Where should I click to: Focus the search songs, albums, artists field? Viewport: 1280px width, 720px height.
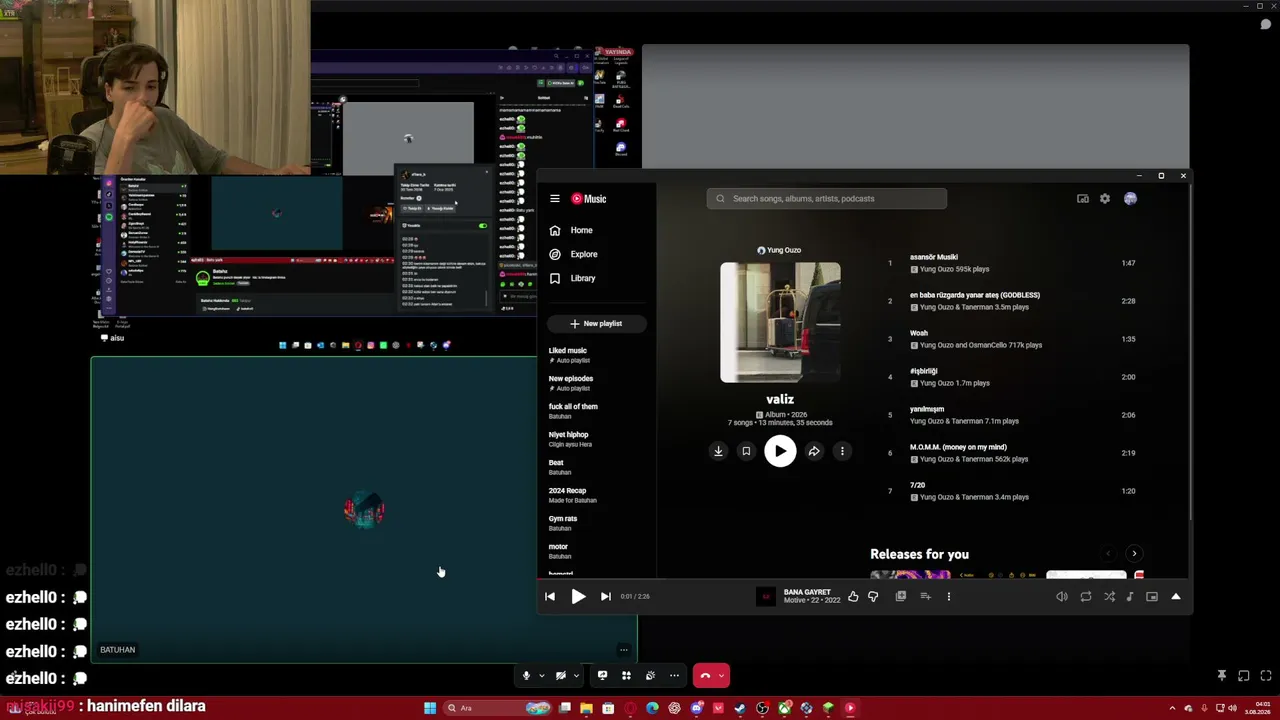coord(827,199)
